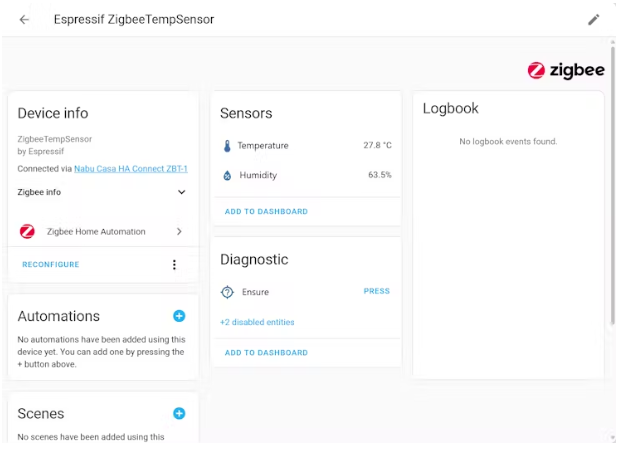Click the pencil edit icon
622x449 pixels.
(x=594, y=19)
